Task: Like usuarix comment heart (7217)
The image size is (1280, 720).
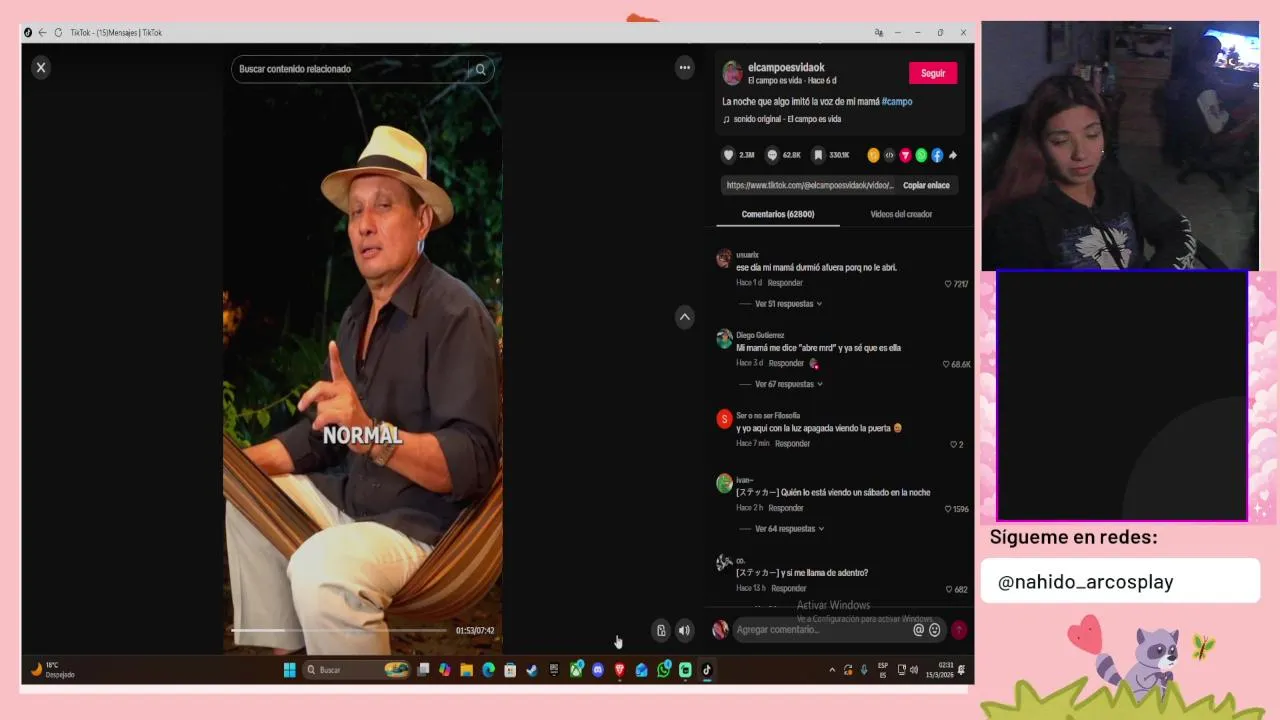Action: point(948,284)
